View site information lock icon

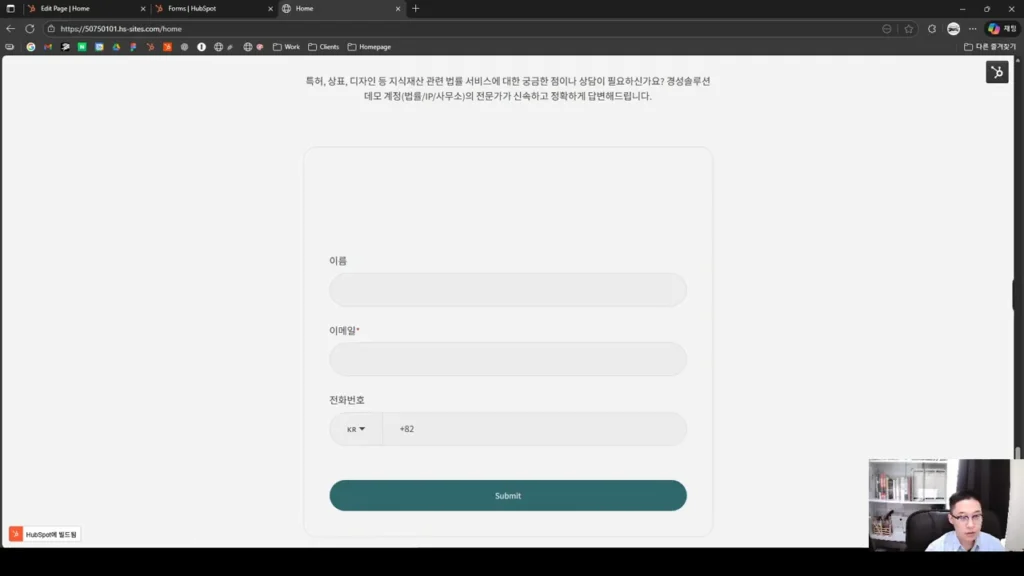(x=51, y=29)
